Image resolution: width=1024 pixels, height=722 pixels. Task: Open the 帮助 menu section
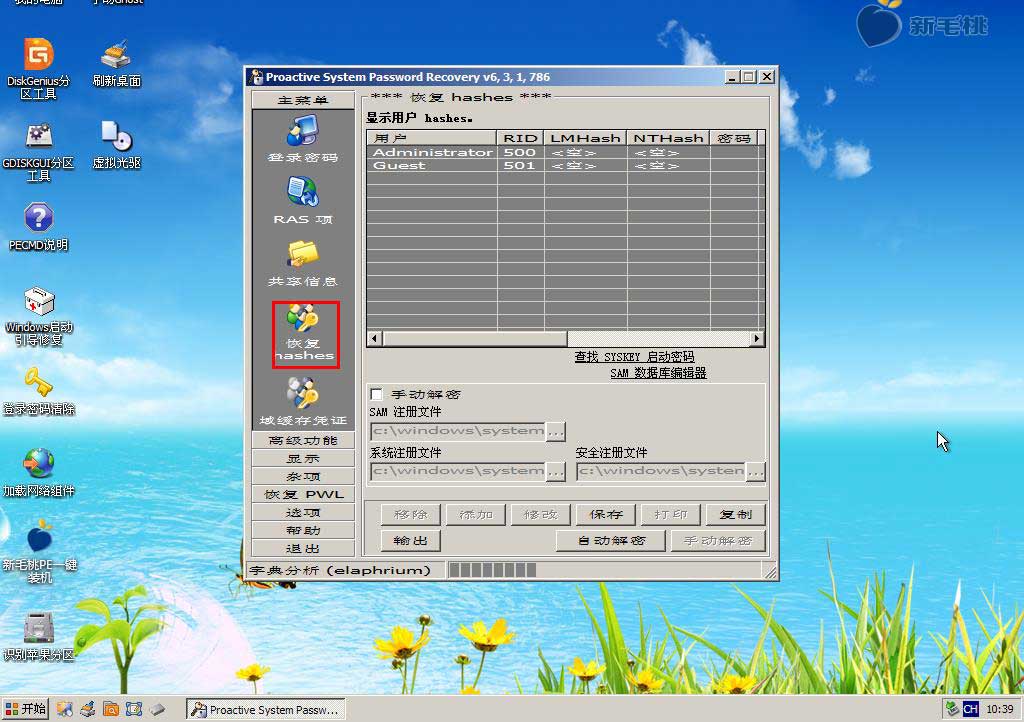303,530
